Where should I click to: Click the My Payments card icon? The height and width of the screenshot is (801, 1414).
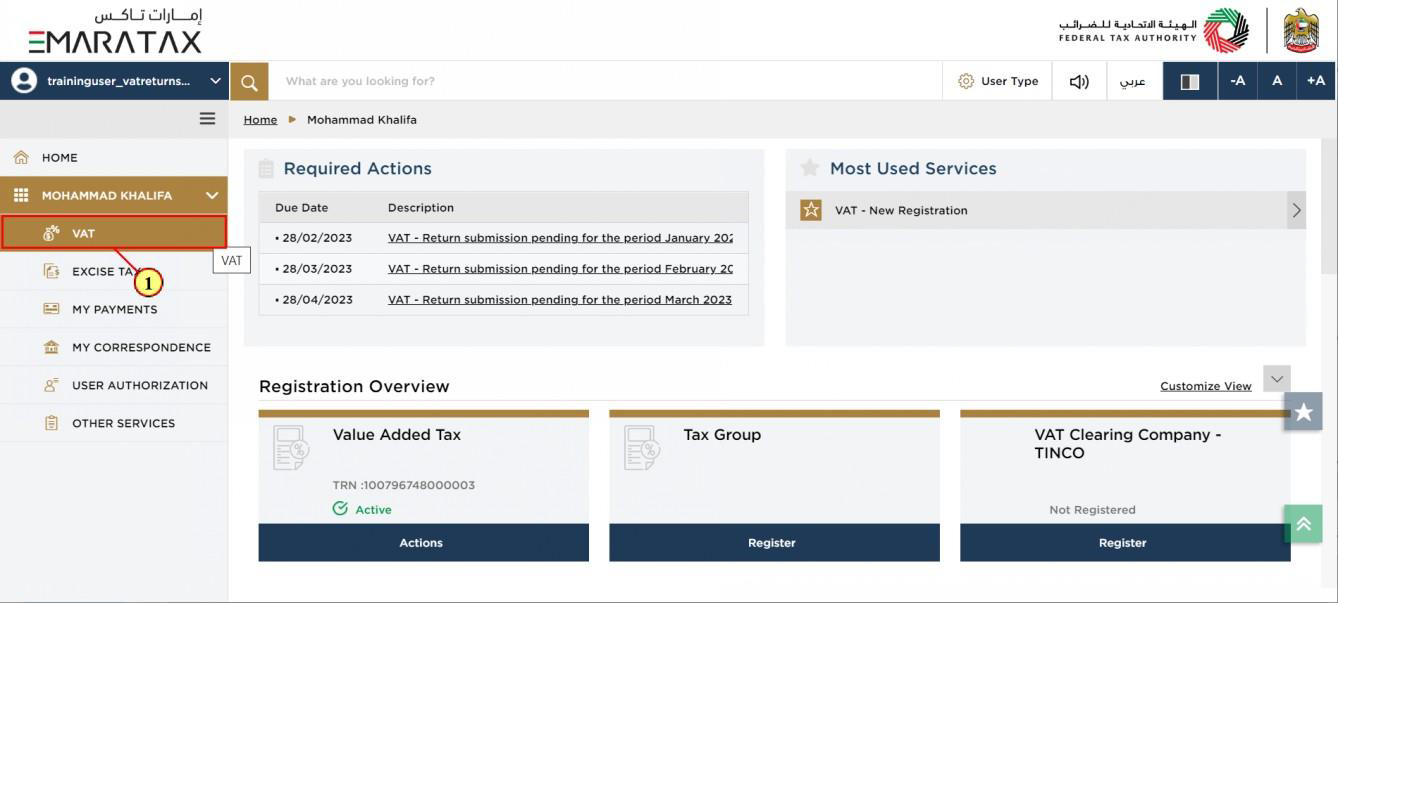[51, 309]
